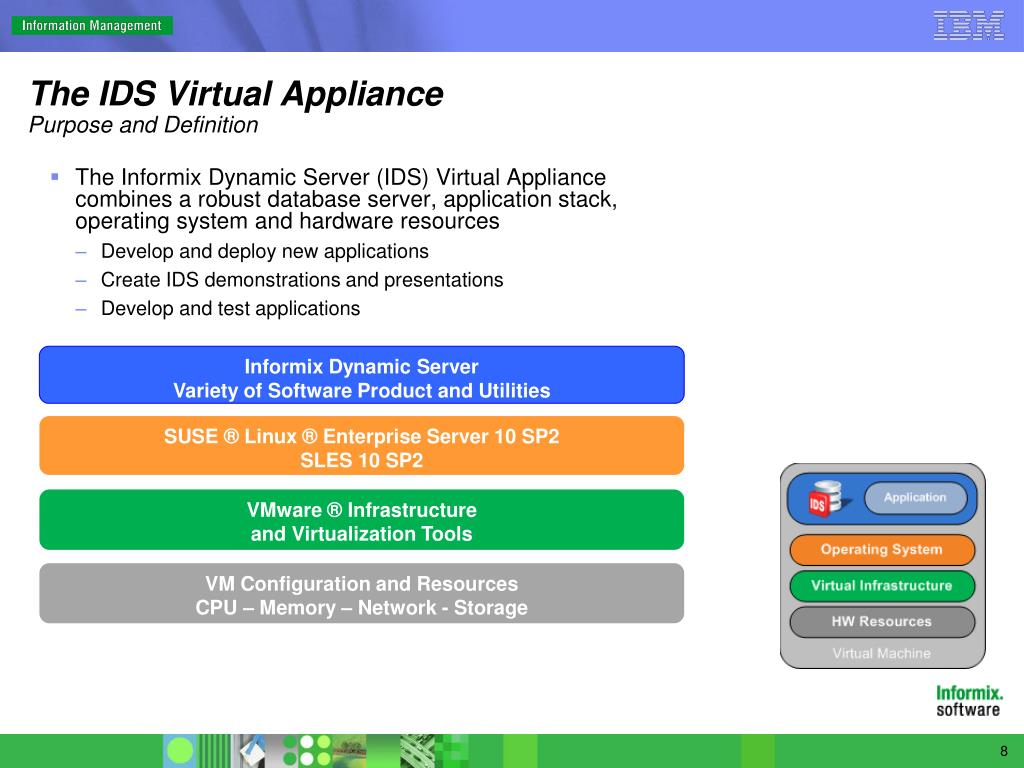
Task: Click the red IDS database icon
Action: pos(828,500)
